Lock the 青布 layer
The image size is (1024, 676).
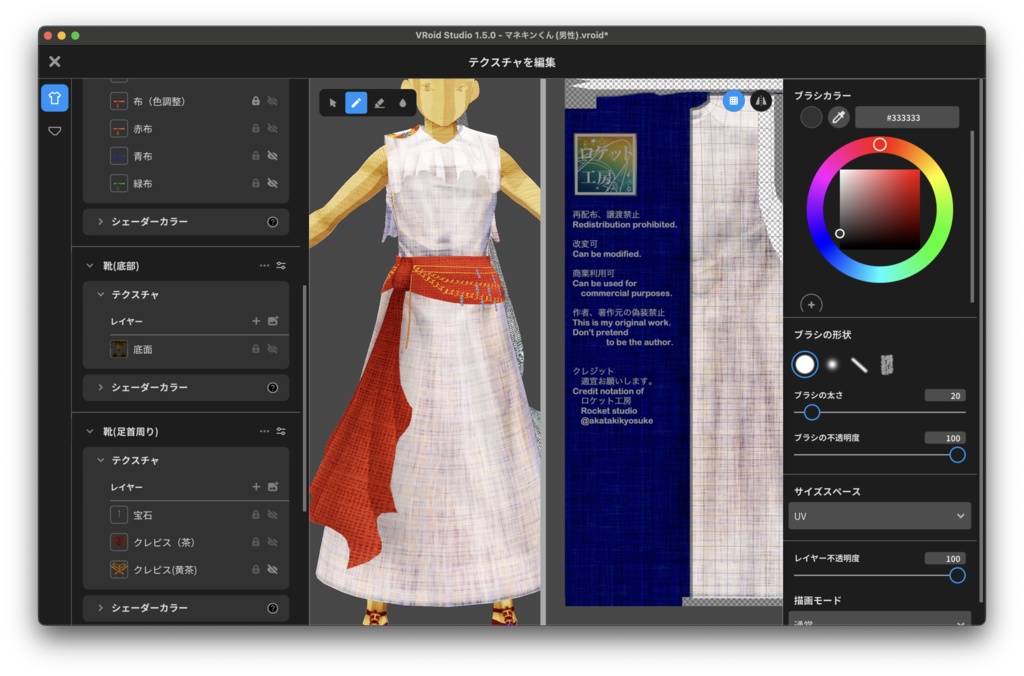tap(256, 156)
